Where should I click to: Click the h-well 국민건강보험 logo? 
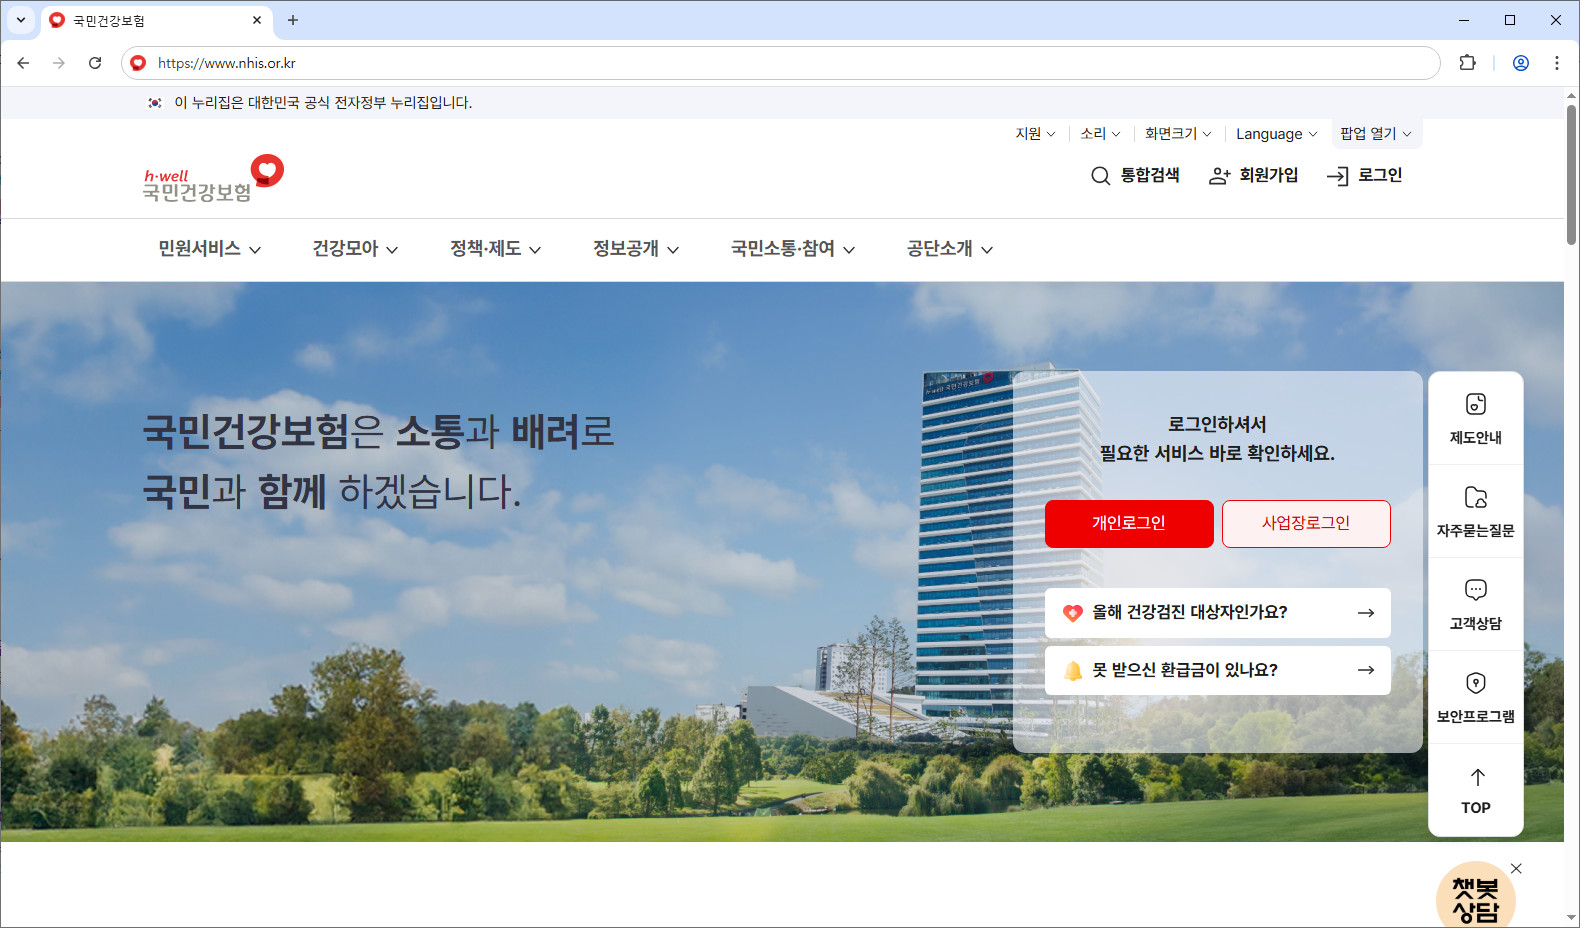click(x=213, y=179)
